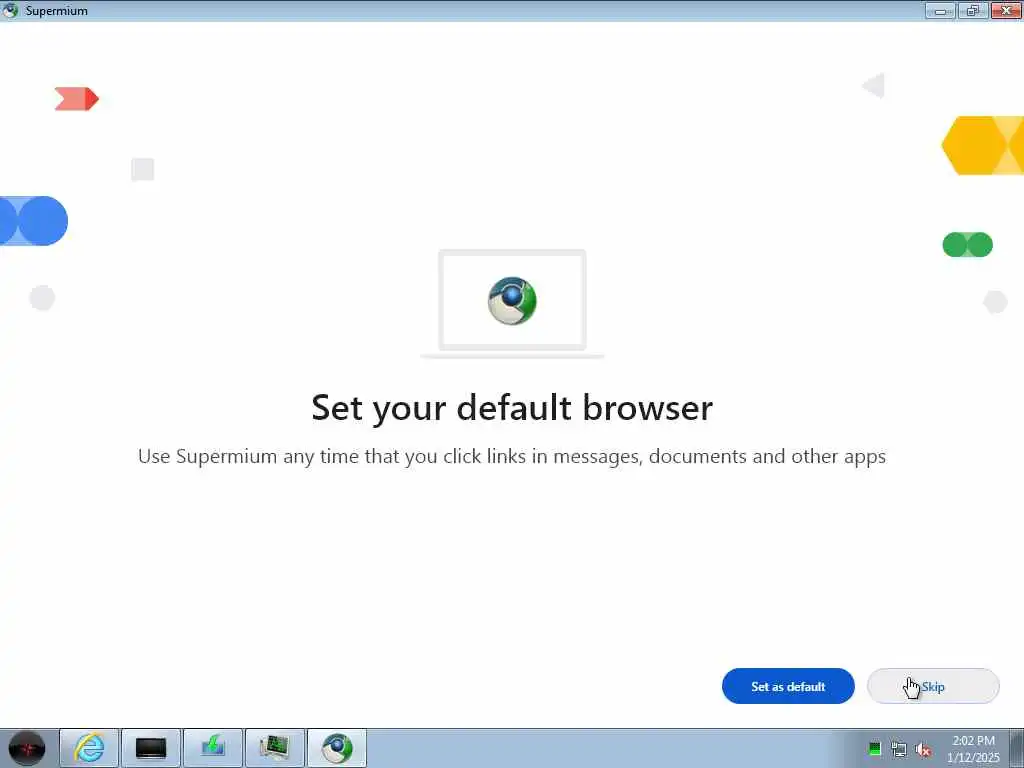Click the "Use Supermium any time" description
Image resolution: width=1024 pixels, height=768 pixels.
tap(512, 456)
